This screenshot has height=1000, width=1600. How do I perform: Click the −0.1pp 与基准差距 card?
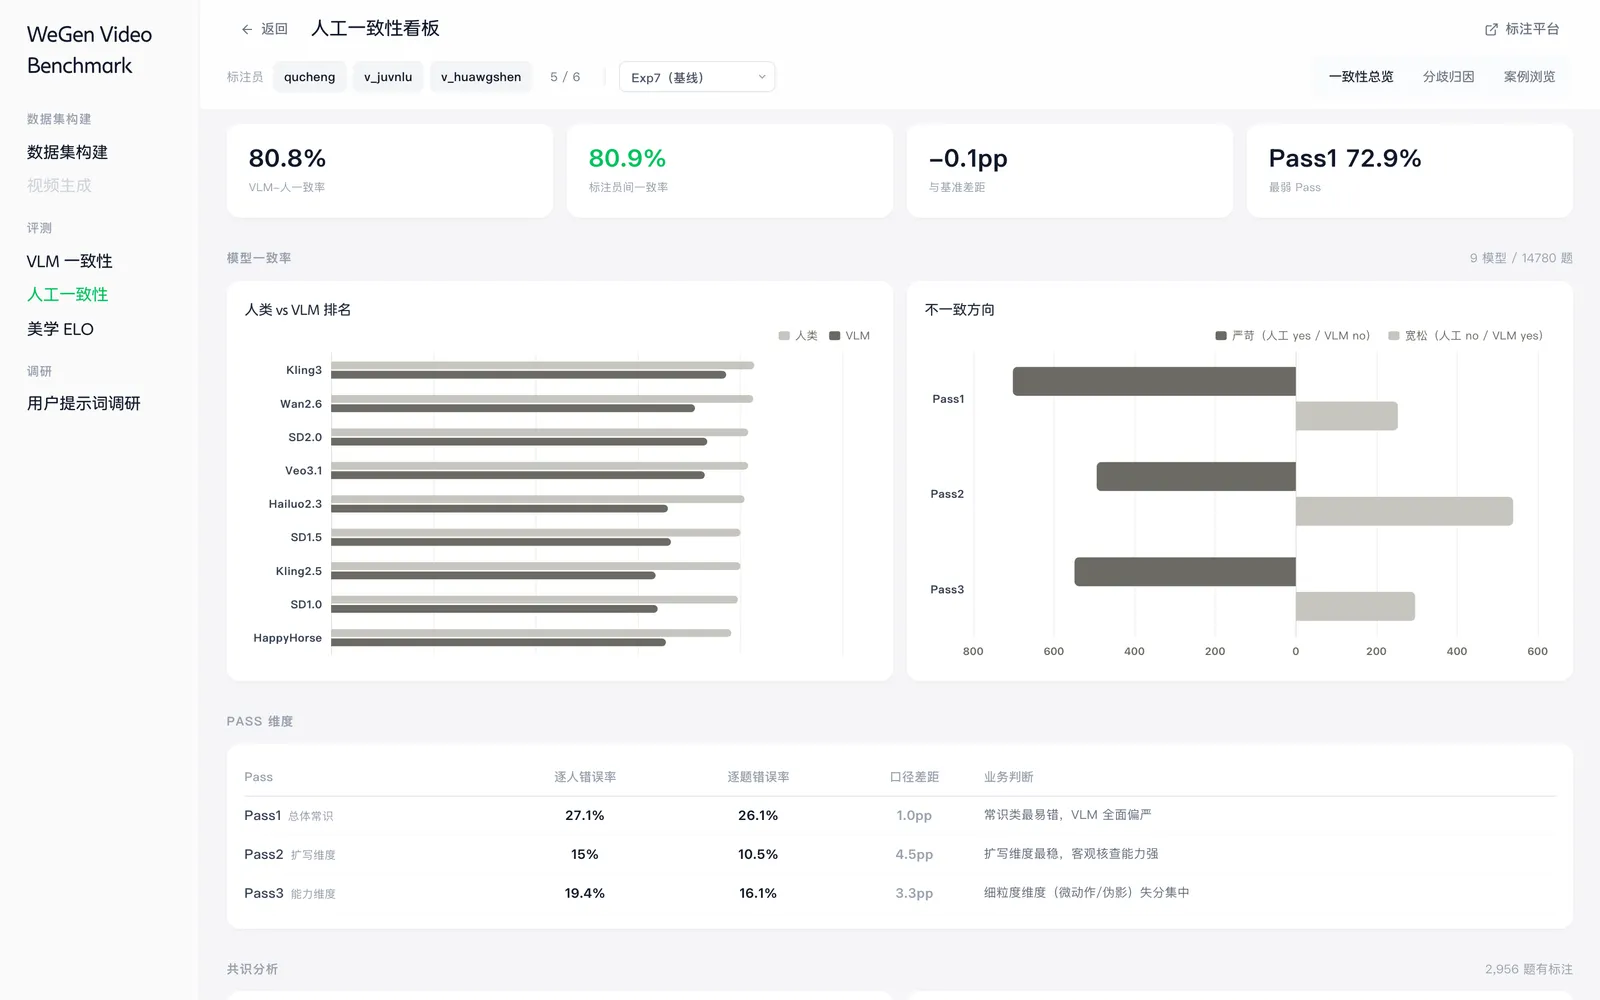pyautogui.click(x=1070, y=171)
